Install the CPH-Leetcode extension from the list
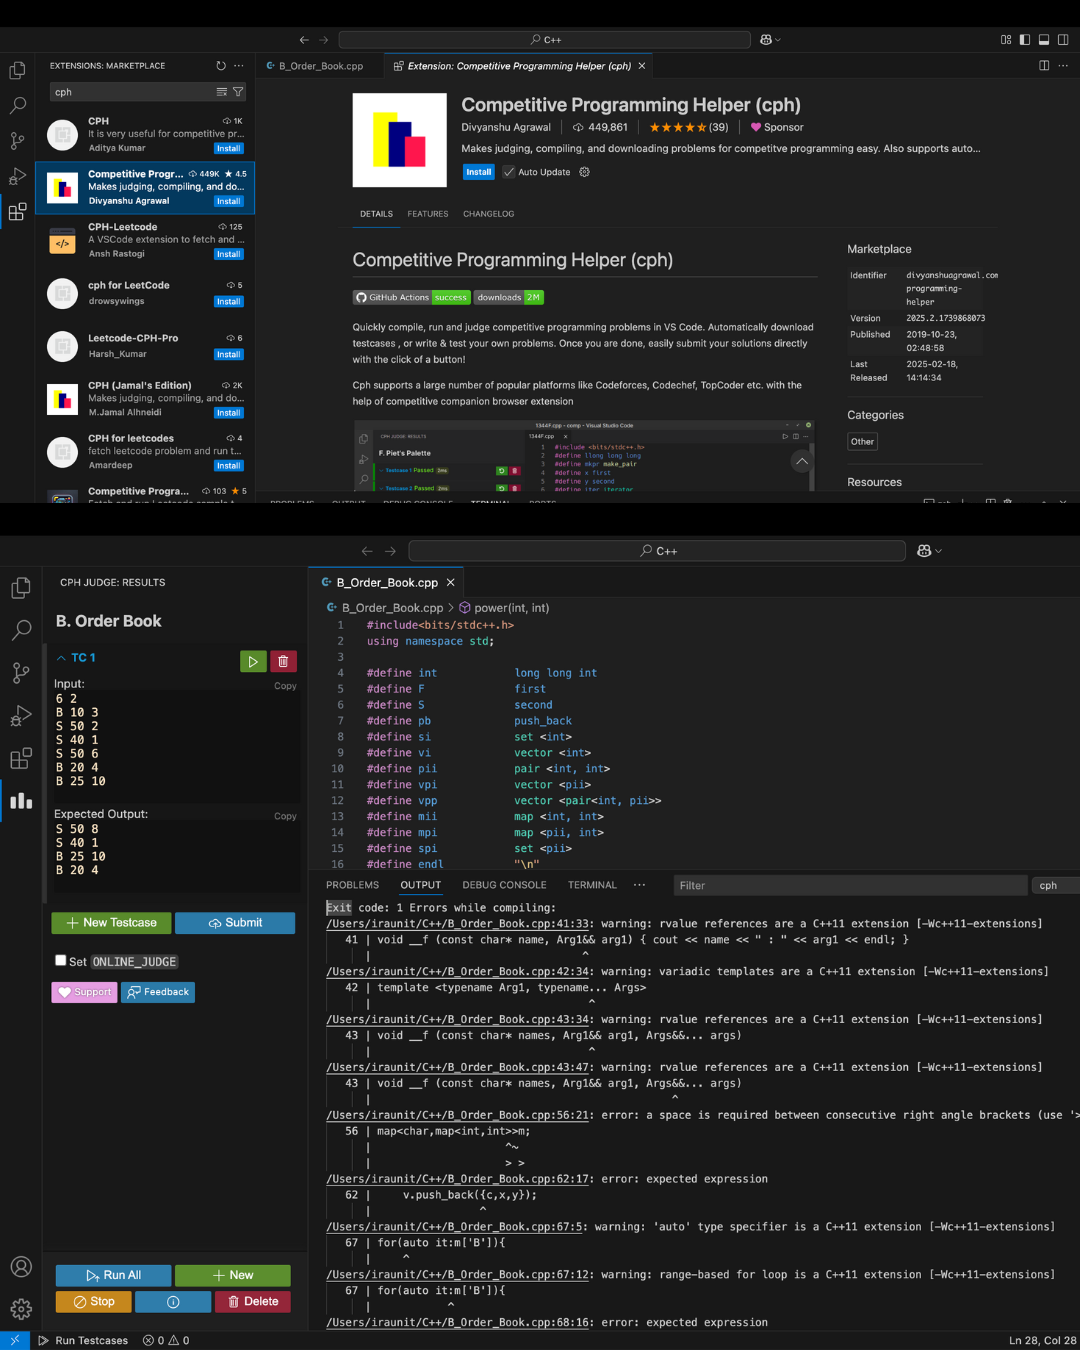The image size is (1080, 1350). point(229,254)
